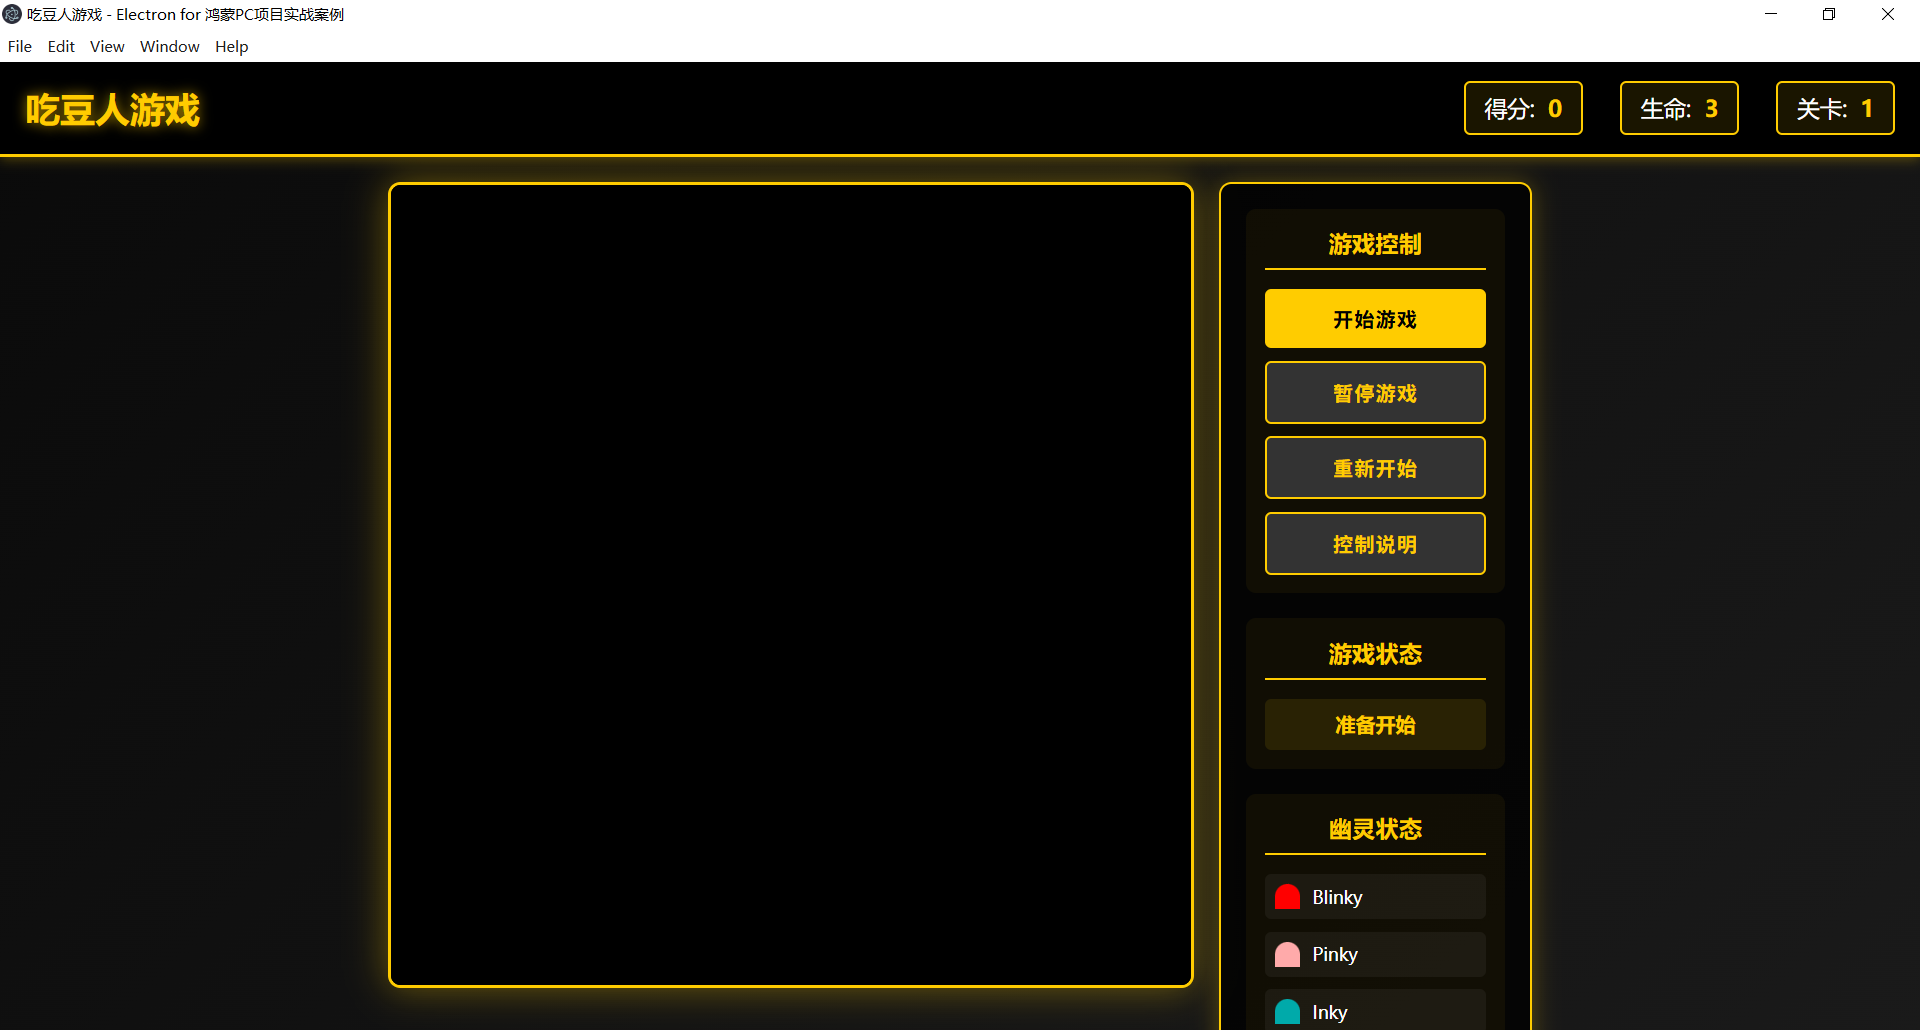
Task: Click the 游戏状态 section heading
Action: click(1375, 655)
